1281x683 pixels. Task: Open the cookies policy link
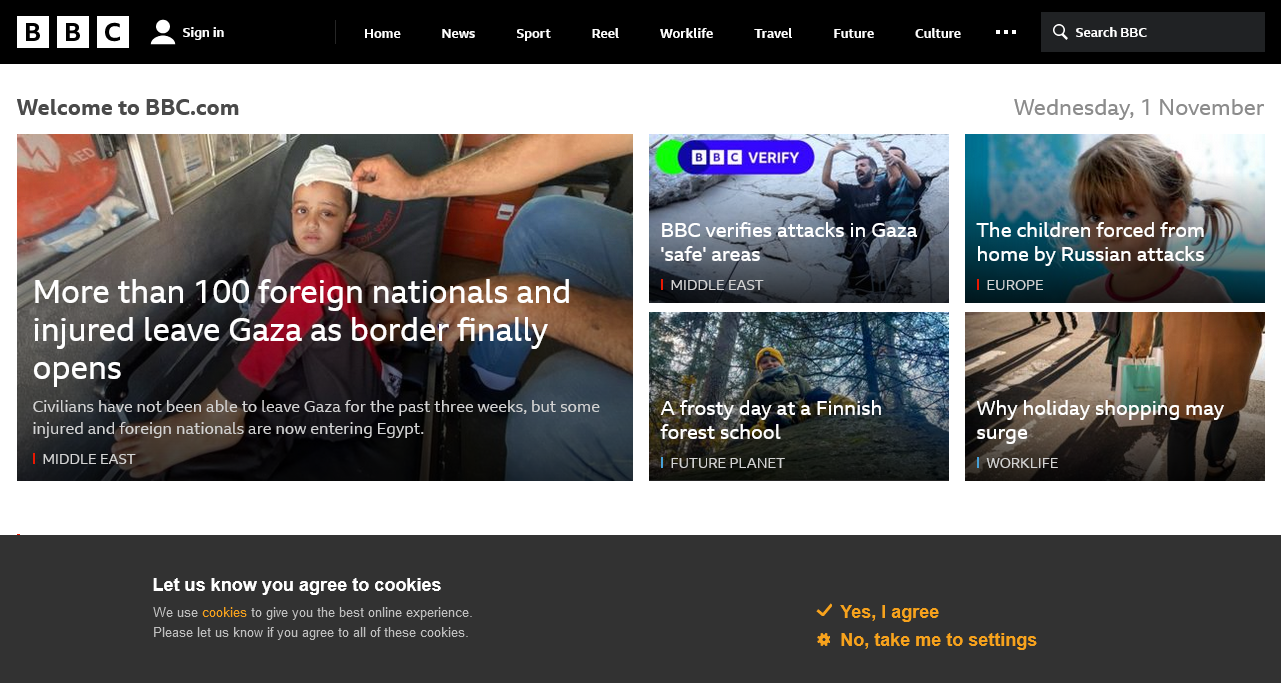[x=224, y=613]
